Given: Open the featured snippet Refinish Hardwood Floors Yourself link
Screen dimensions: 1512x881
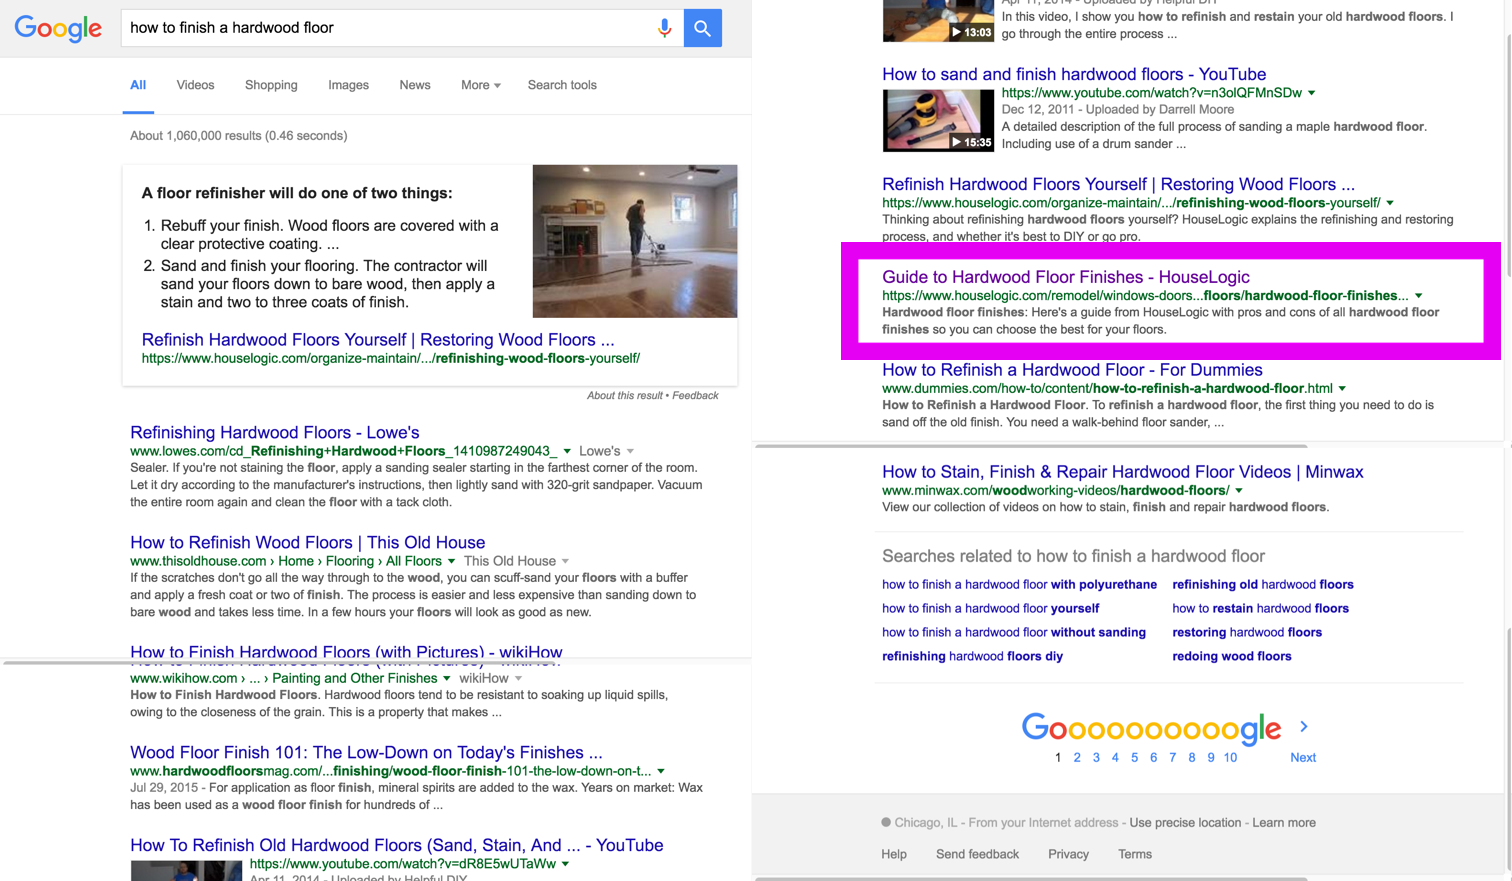Looking at the screenshot, I should pyautogui.click(x=378, y=340).
